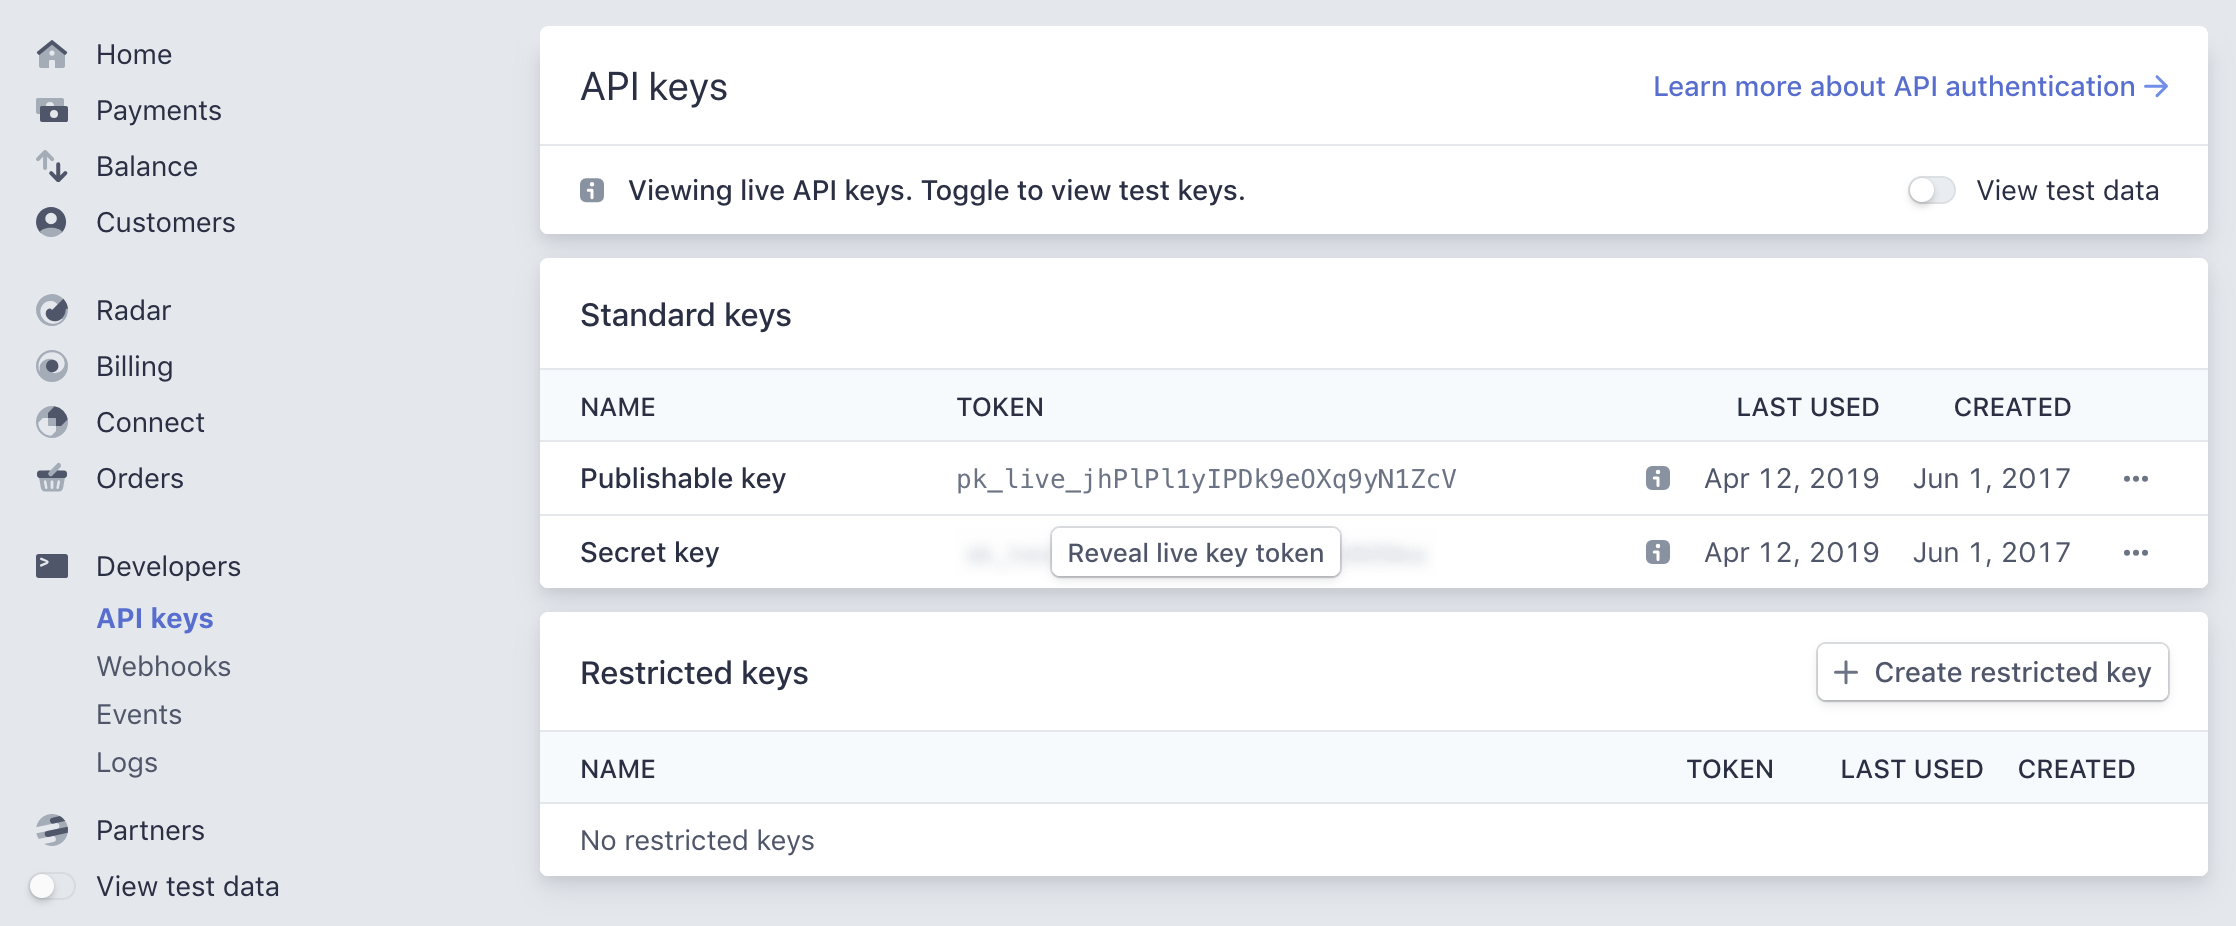The image size is (2236, 926).
Task: Click the Partners globe icon
Action: (52, 830)
